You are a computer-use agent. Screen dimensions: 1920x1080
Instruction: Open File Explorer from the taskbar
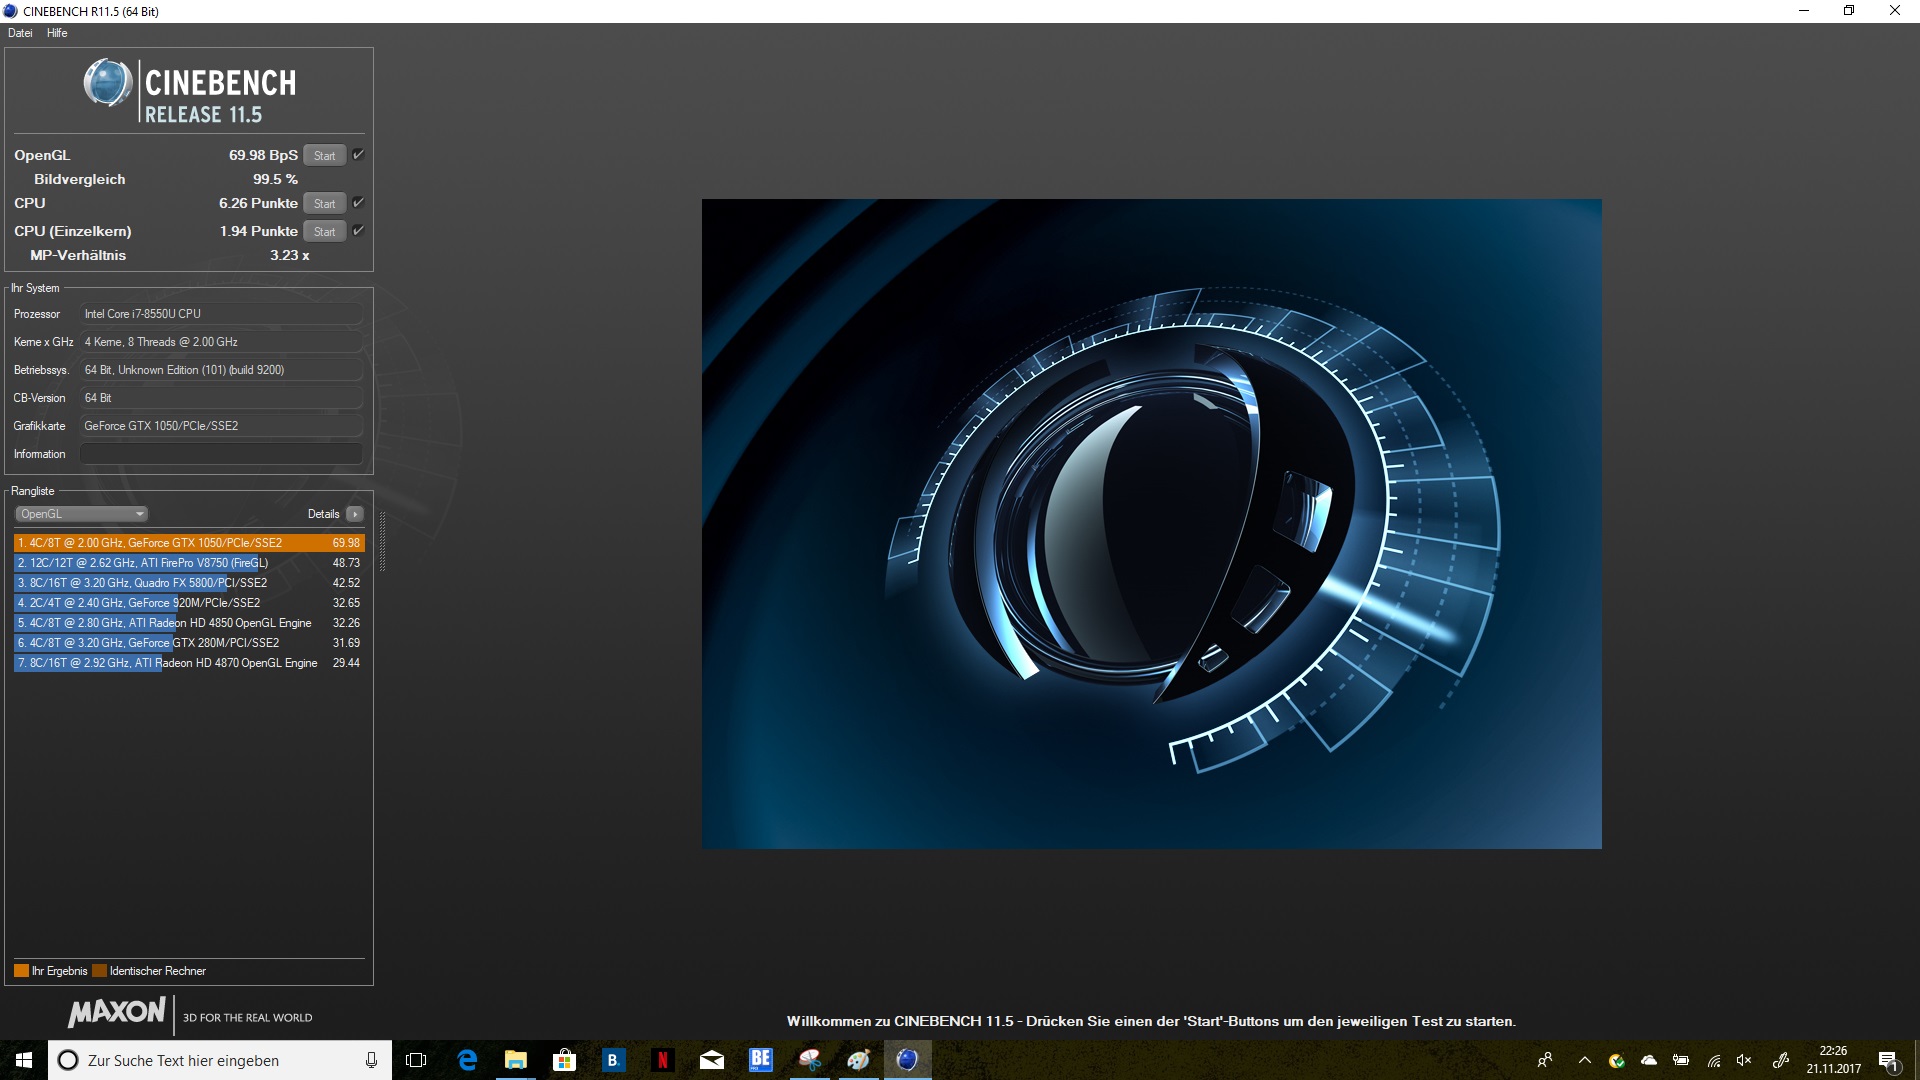(516, 1060)
